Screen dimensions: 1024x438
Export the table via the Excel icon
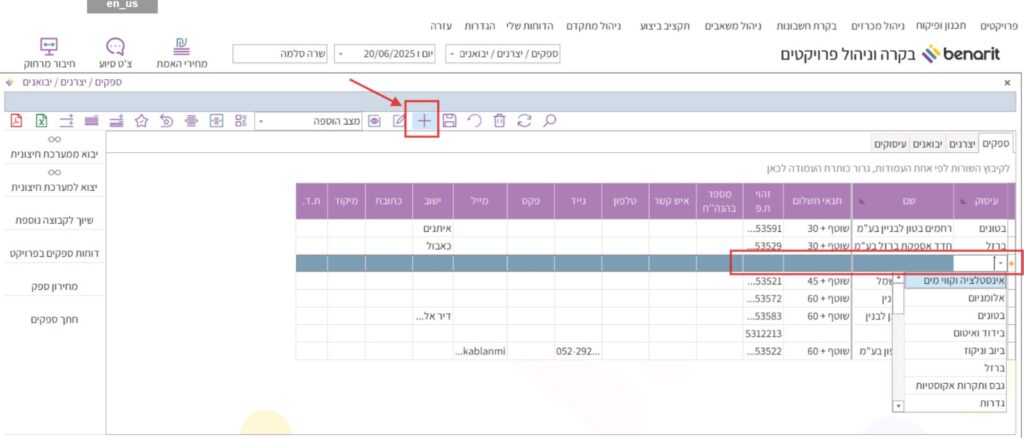[x=41, y=121]
